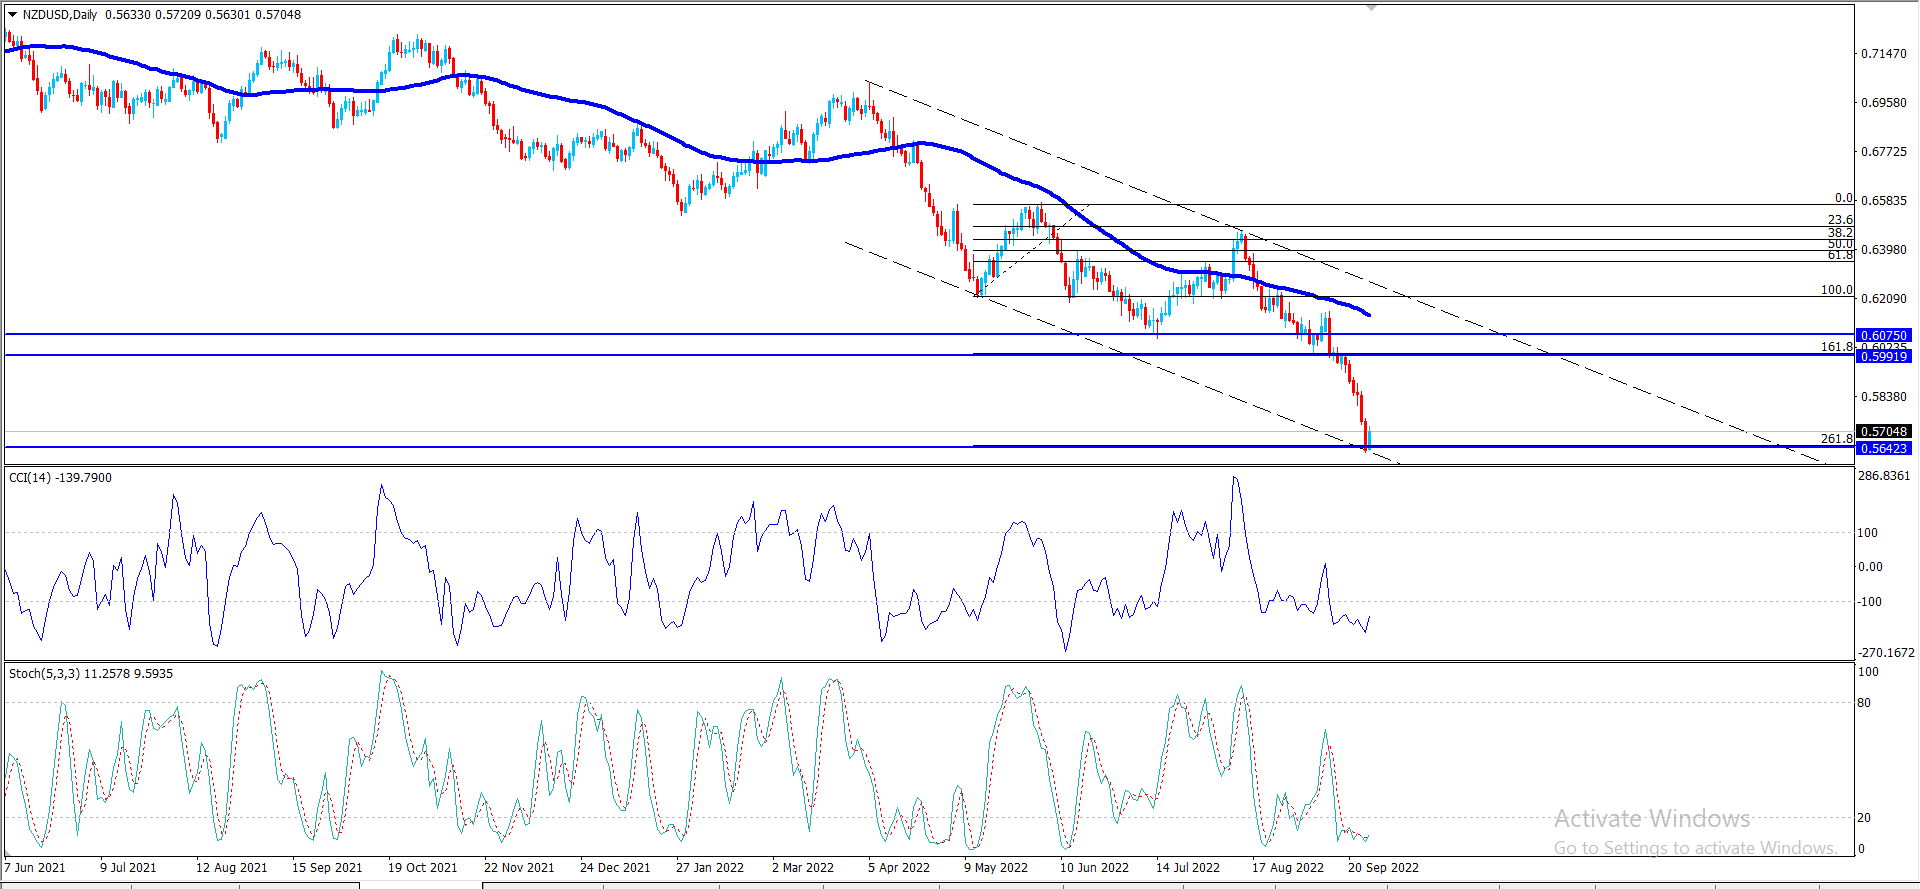The height and width of the screenshot is (889, 1920).
Task: Click the CCI scale value 286.8361
Action: click(x=1884, y=476)
